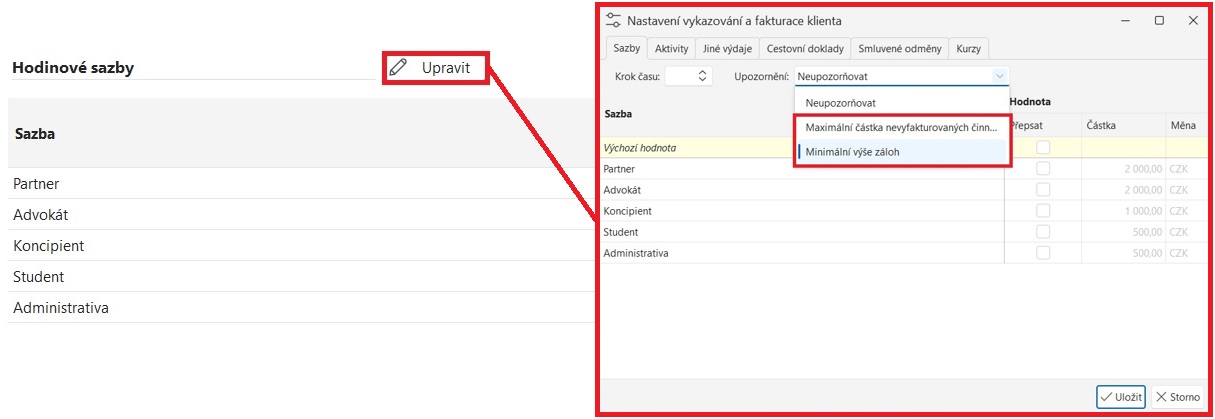Switch to the Kurzy tab
The width and height of the screenshot is (1215, 419).
[968, 48]
